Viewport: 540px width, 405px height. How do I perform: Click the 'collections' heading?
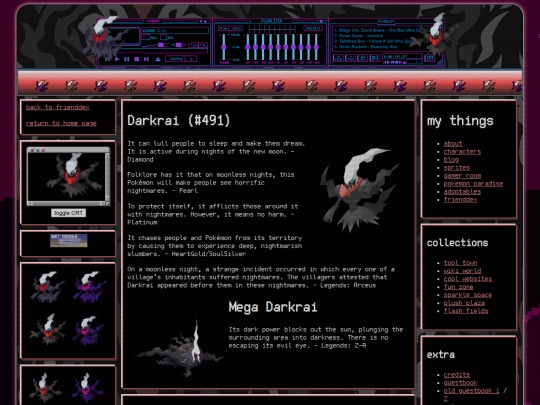click(457, 243)
